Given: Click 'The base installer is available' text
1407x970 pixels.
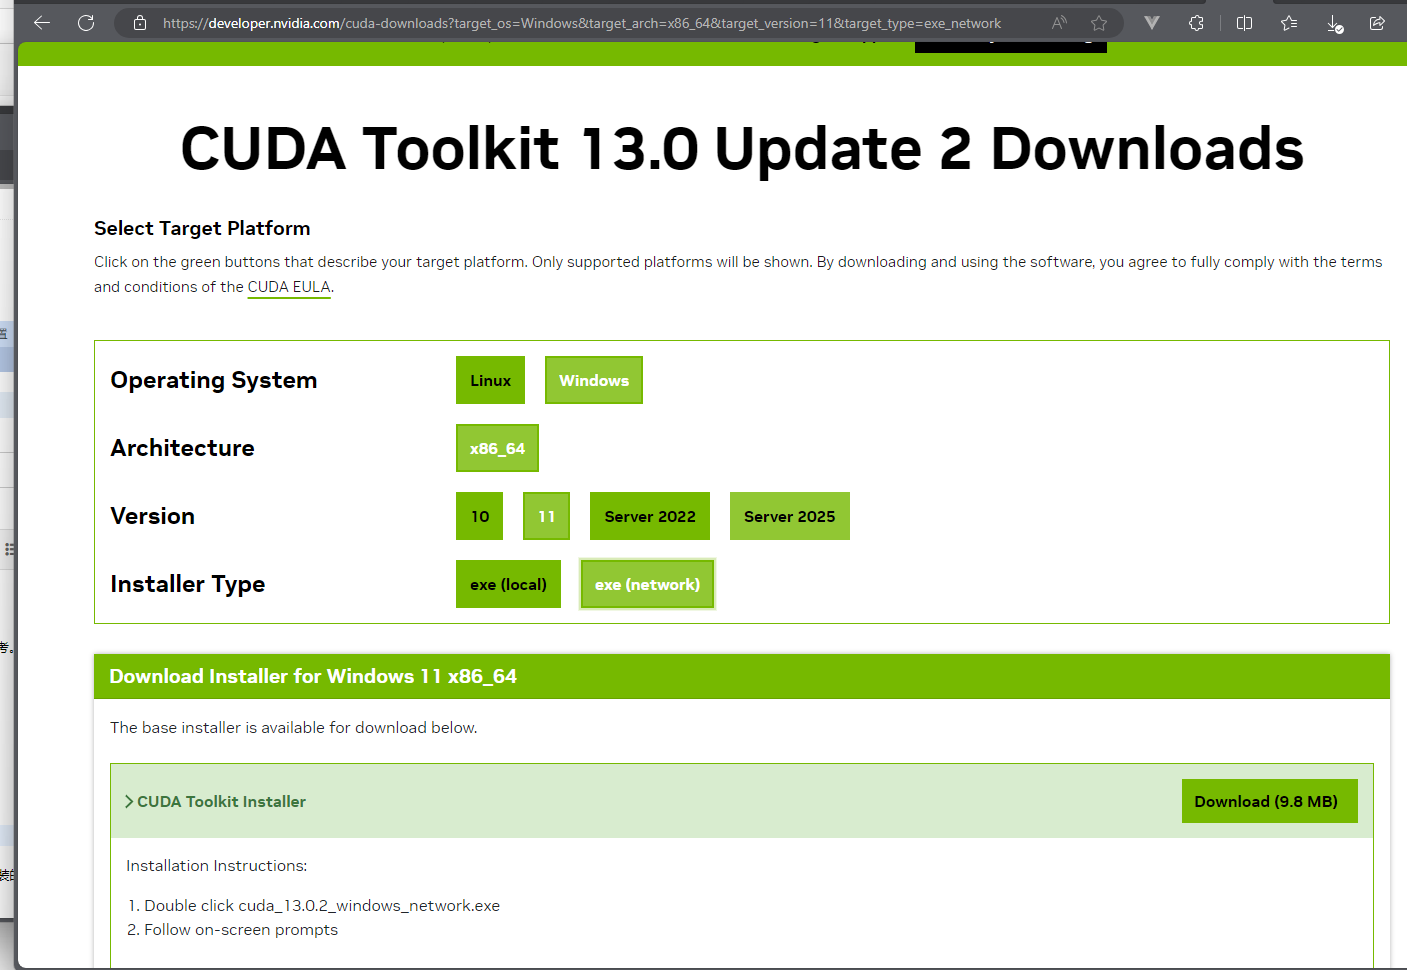Looking at the screenshot, I should click(x=294, y=727).
